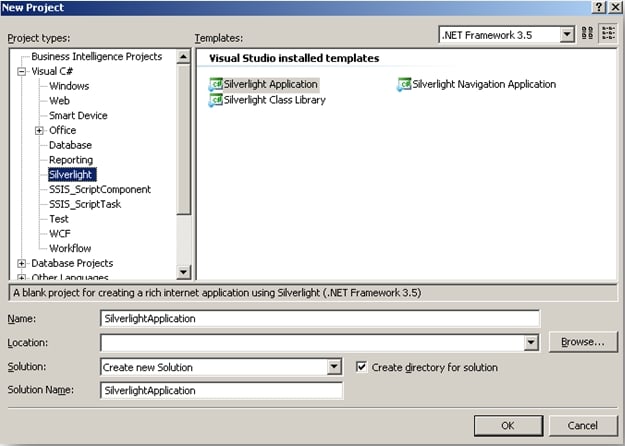The height and width of the screenshot is (446, 625).
Task: Select the Visual C# tree label
Action: 52,71
